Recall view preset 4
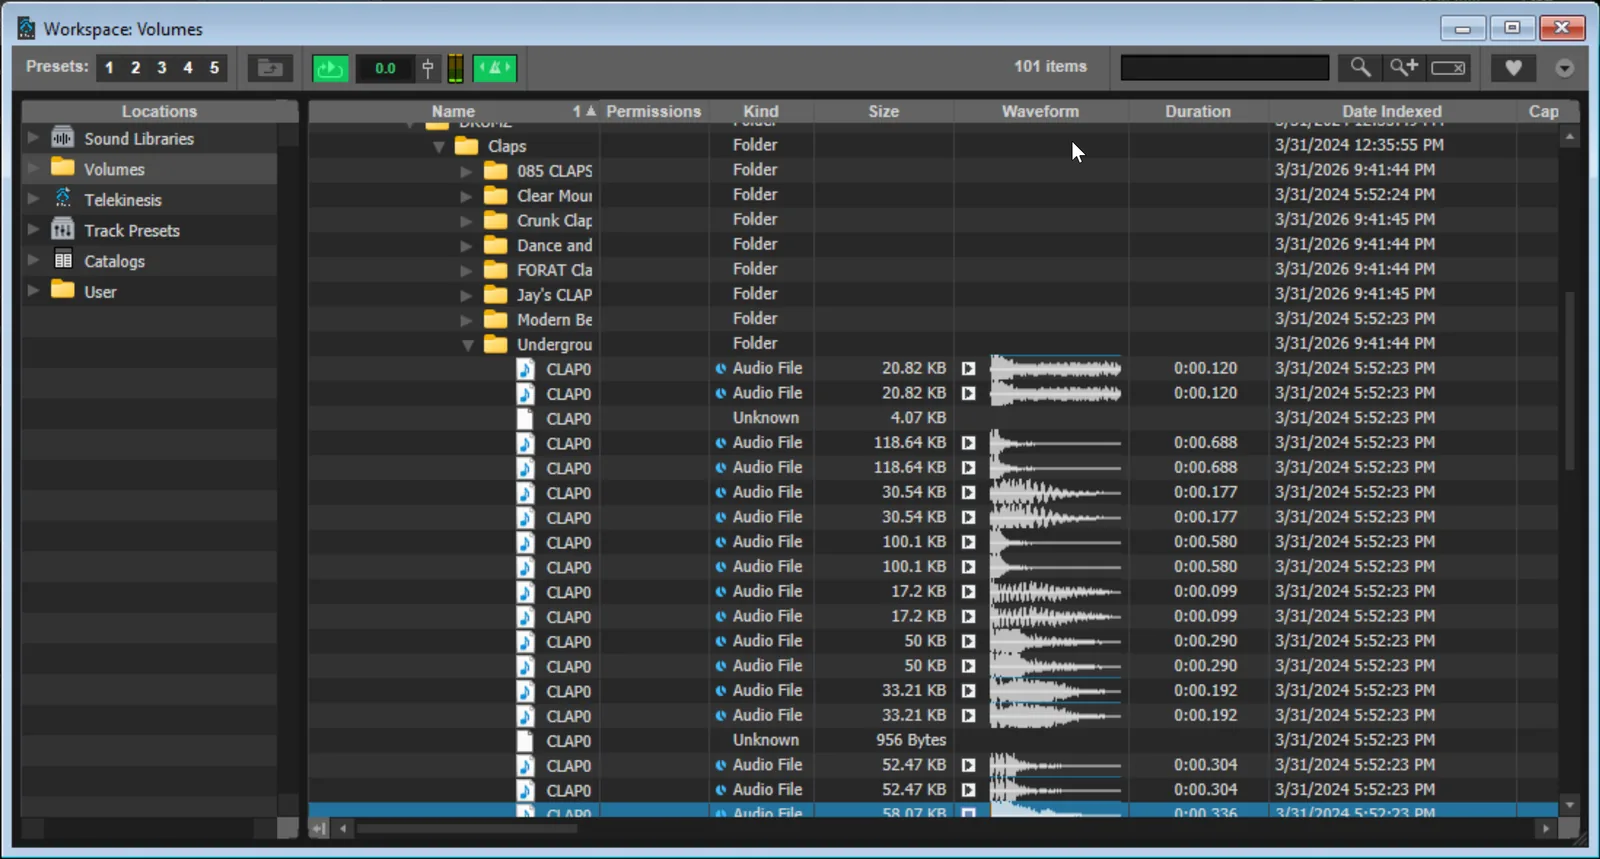The width and height of the screenshot is (1600, 859). coord(188,68)
